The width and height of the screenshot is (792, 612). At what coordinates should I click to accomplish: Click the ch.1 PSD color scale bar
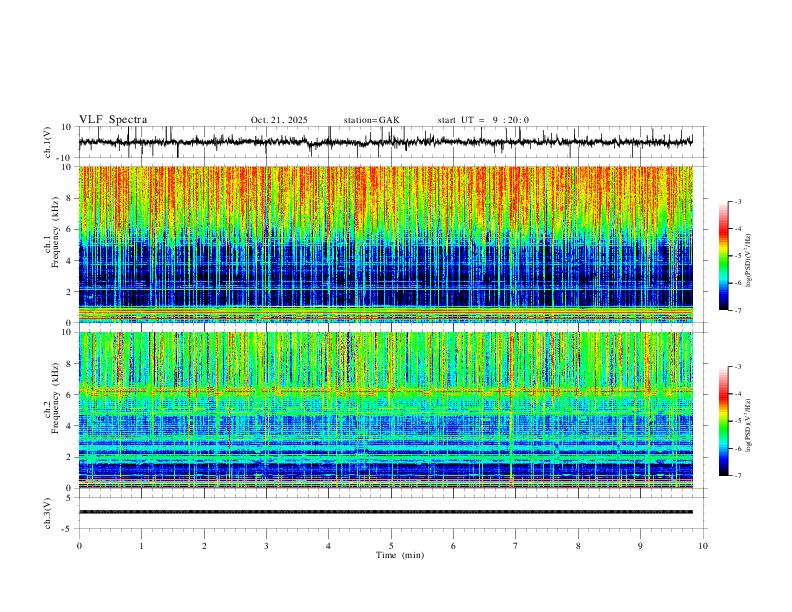[x=724, y=256]
